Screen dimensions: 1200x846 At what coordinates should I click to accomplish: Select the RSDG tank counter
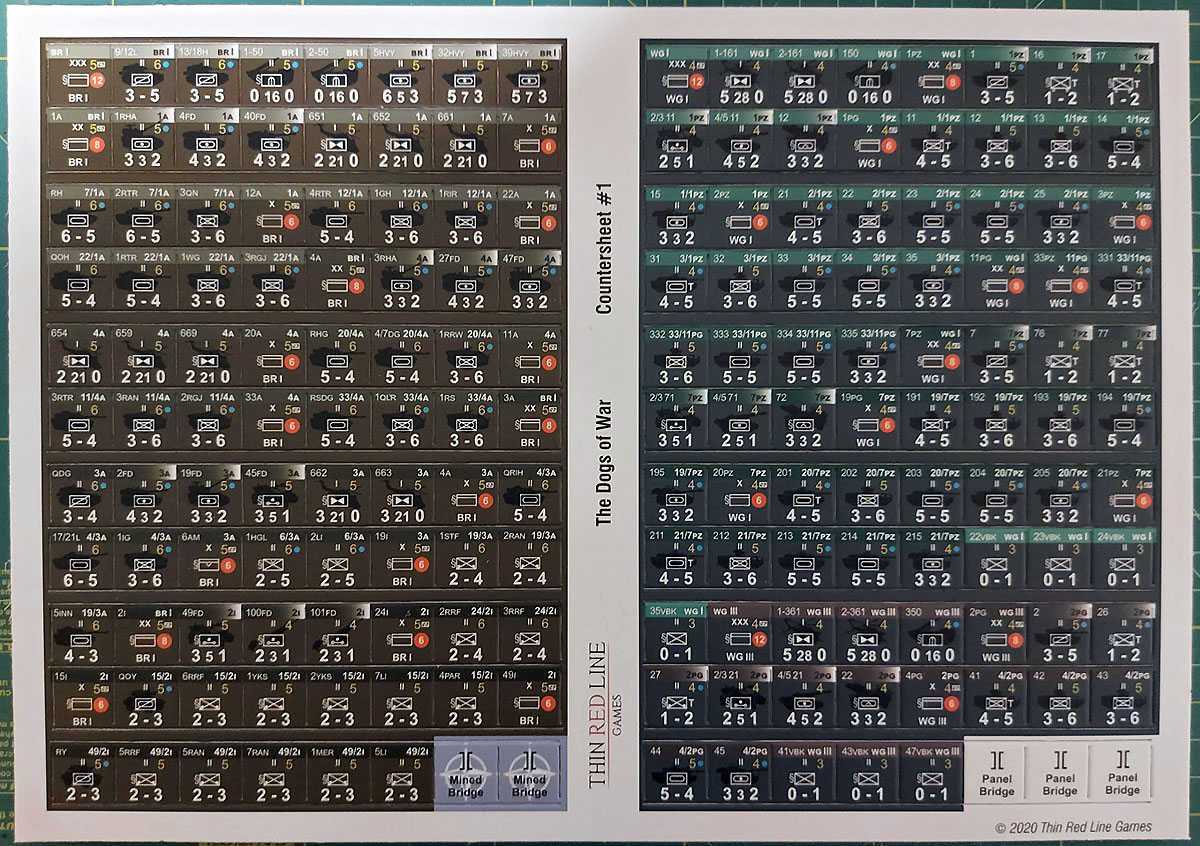[336, 419]
